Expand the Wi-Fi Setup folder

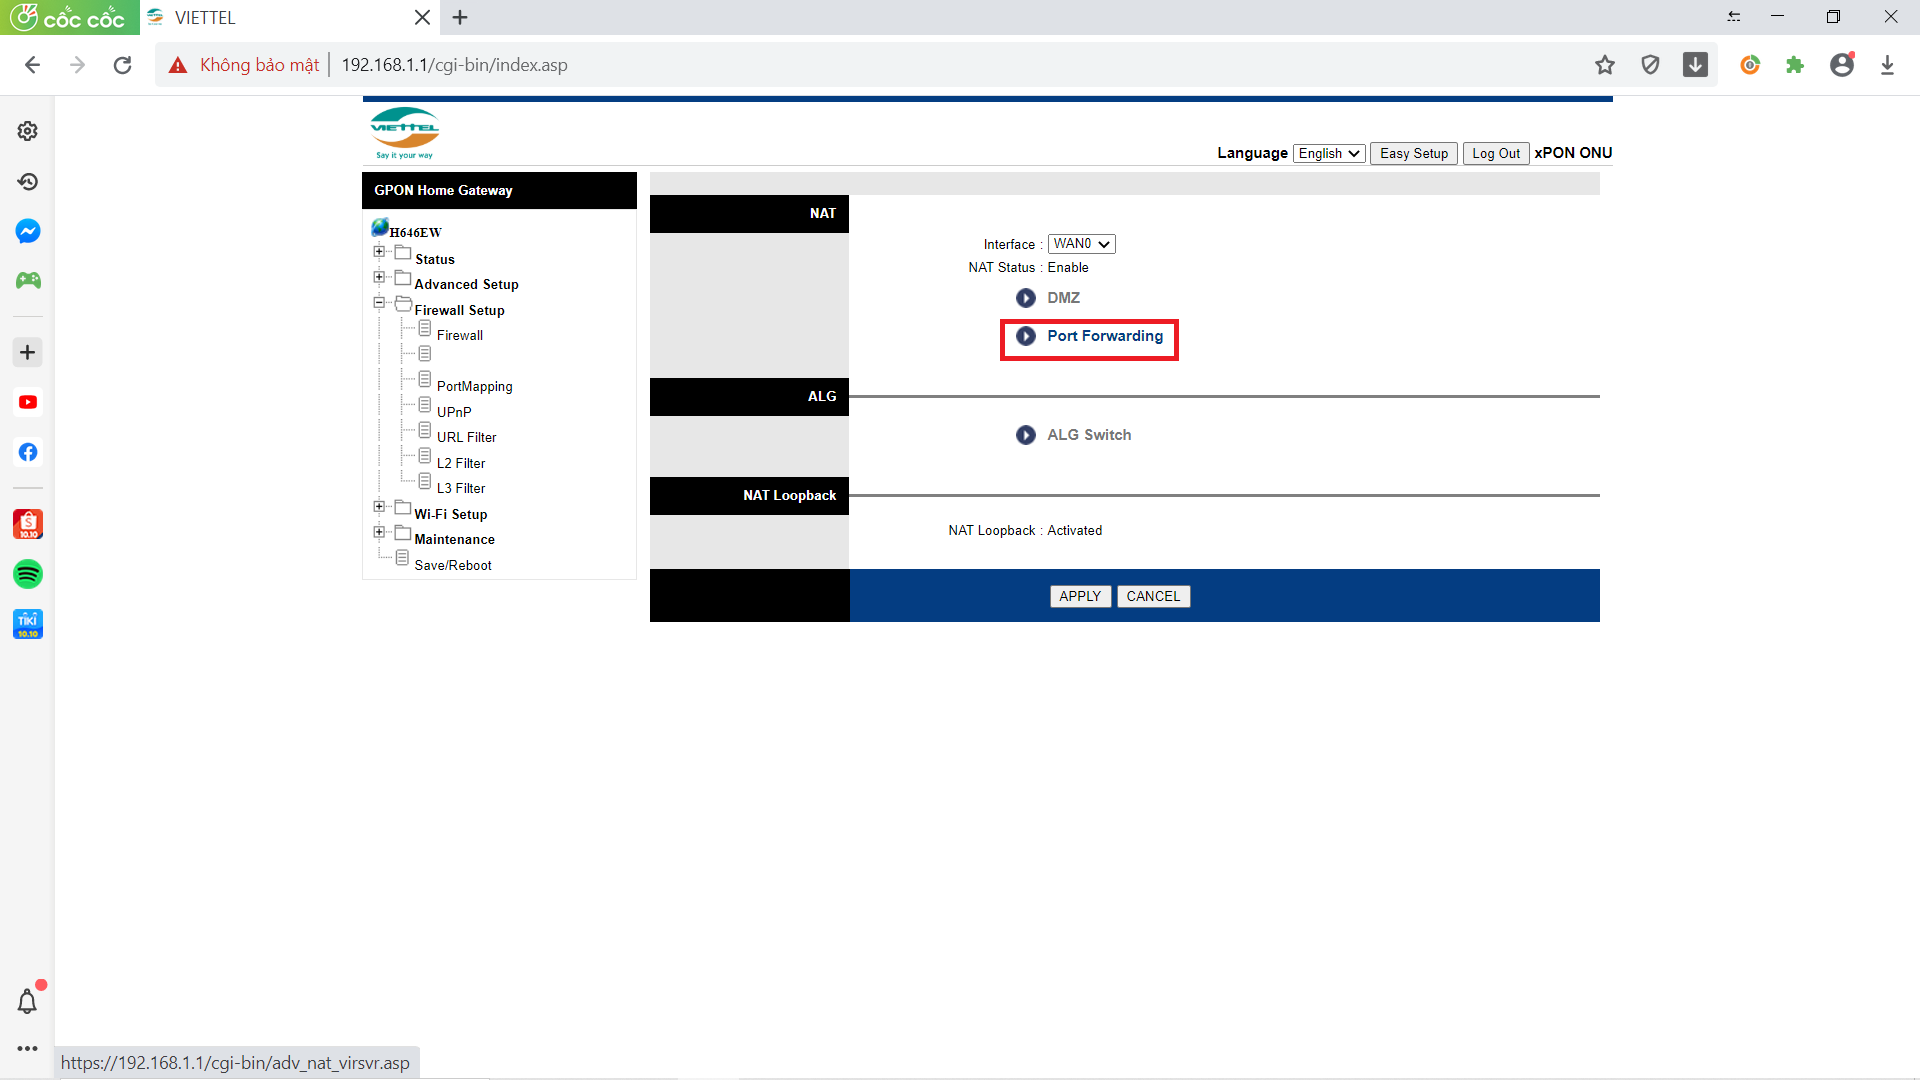[379, 507]
